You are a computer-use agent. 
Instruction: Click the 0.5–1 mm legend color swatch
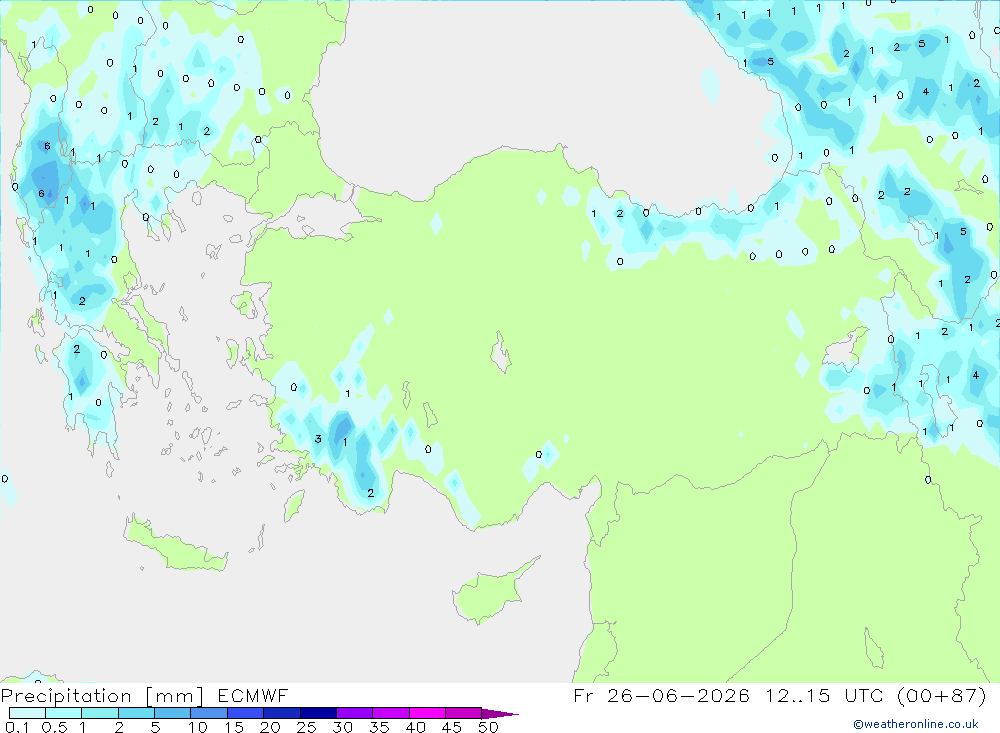[64, 713]
